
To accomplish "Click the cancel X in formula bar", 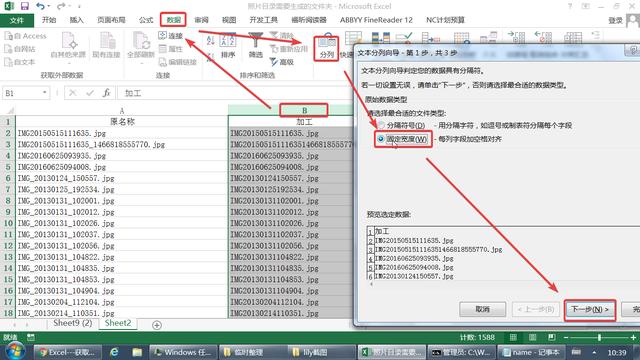I will pyautogui.click(x=73, y=93).
